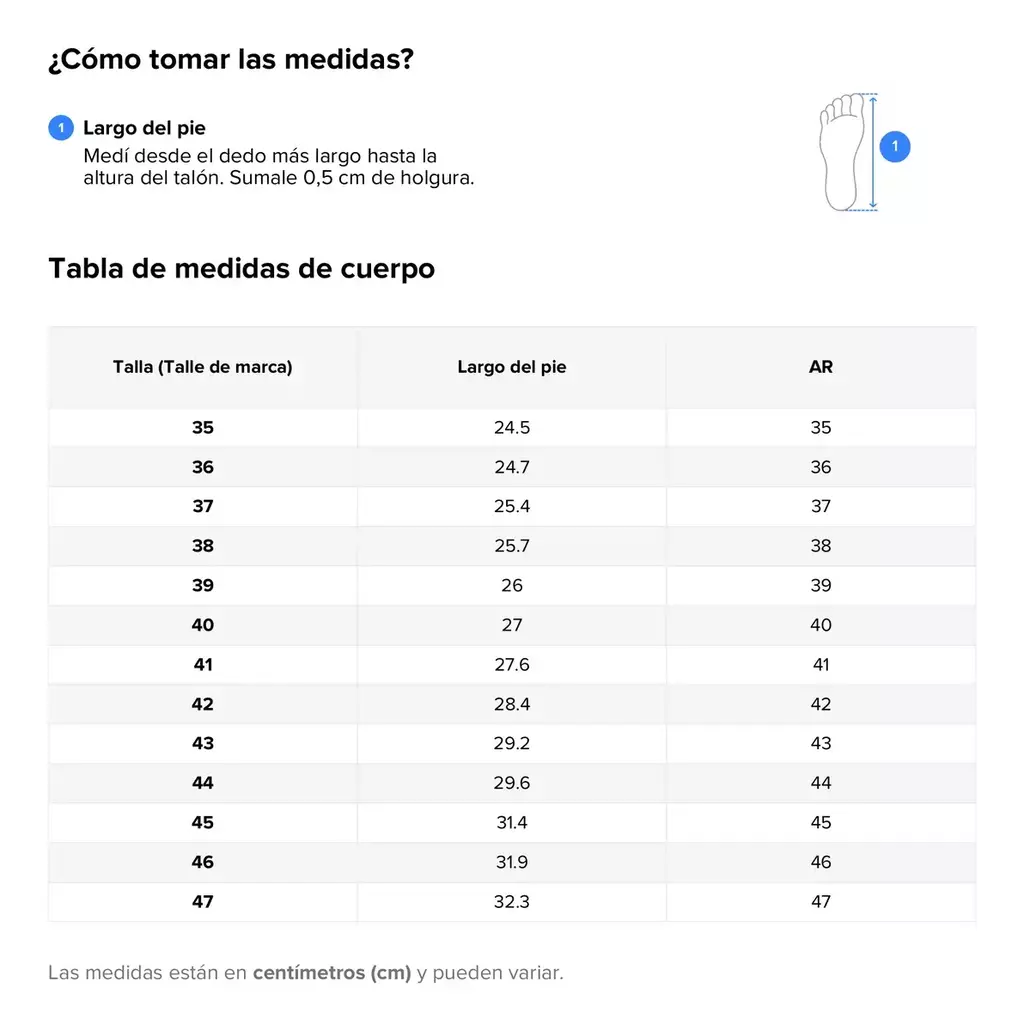
Task: Click the "Largo del pie" table column header
Action: coord(512,367)
